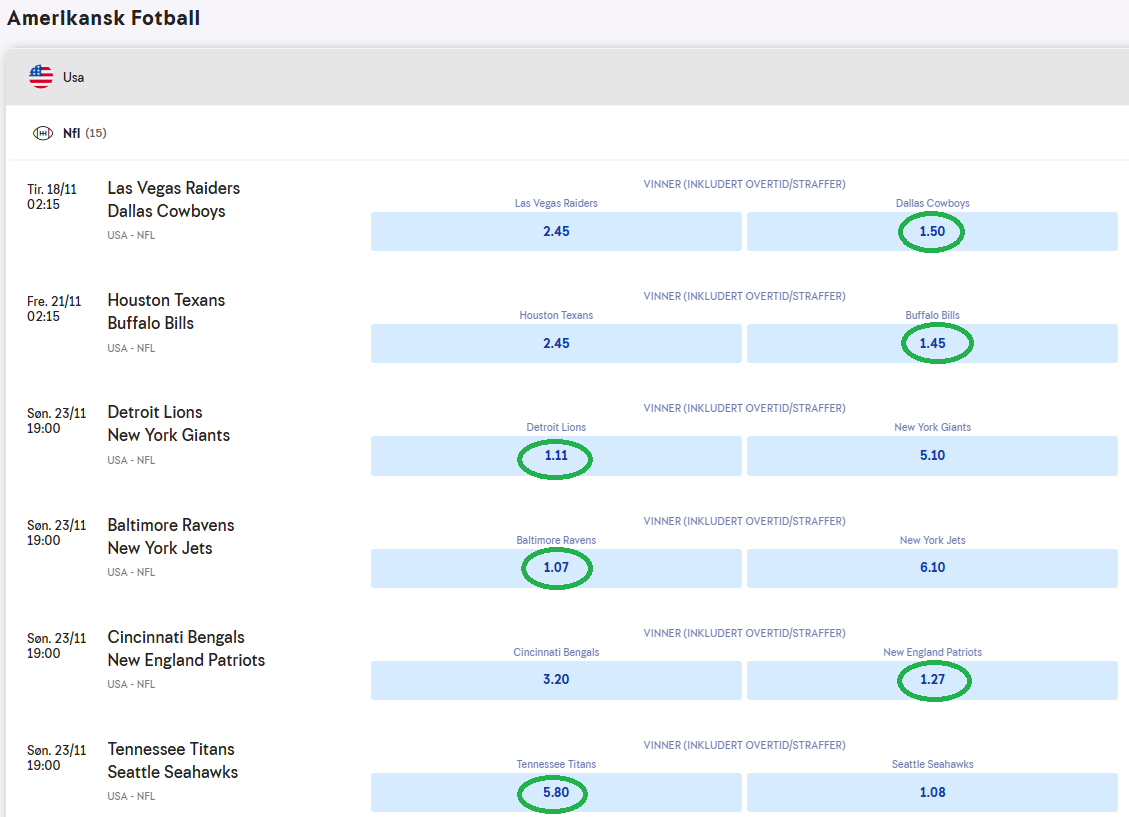Pick Houston Texans odds 2.45
1129x817 pixels.
click(556, 343)
